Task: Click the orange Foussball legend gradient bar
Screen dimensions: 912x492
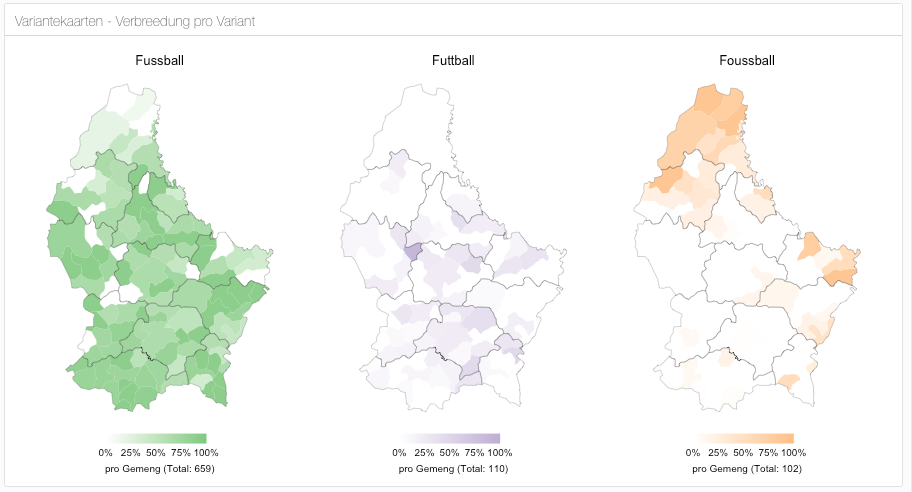Action: click(747, 438)
